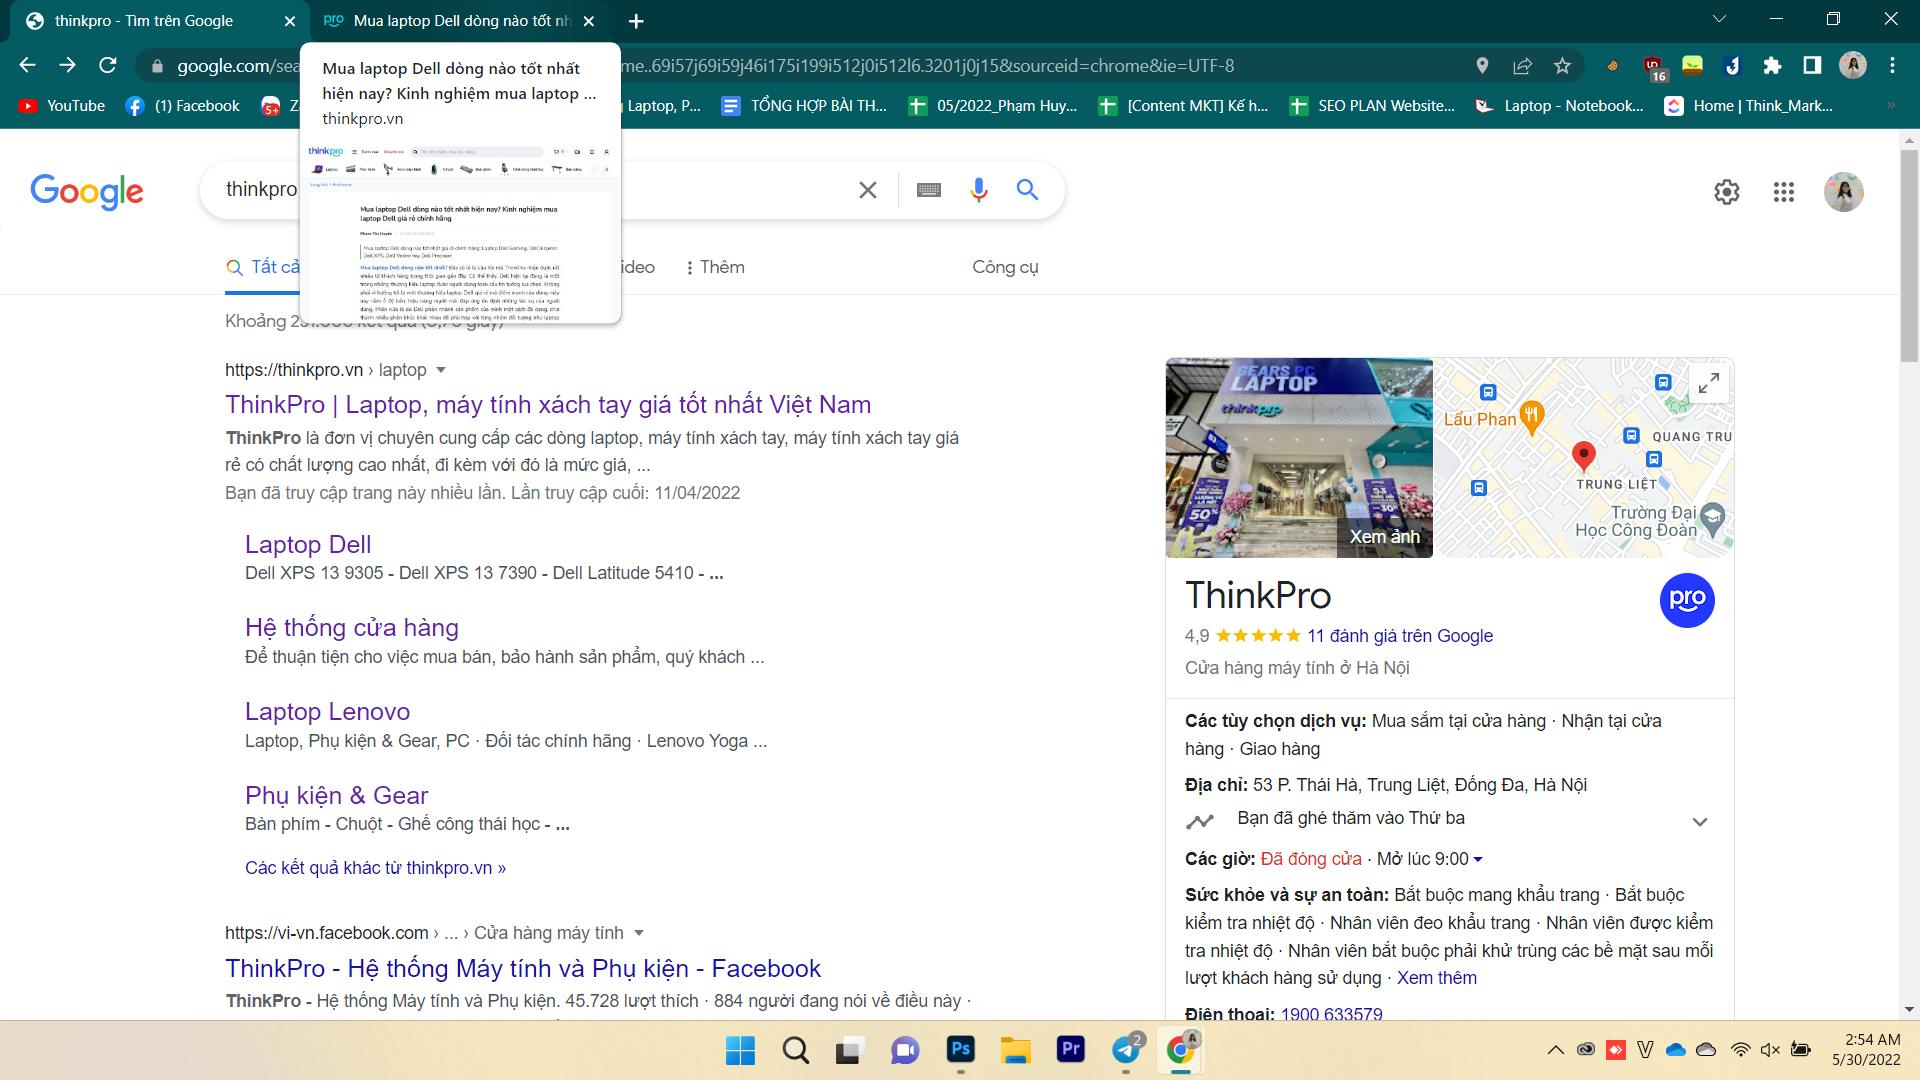Viewport: 1920px width, 1080px height.
Task: Open the 'Hệ thống cửa hàng' sitelink
Action: [x=352, y=628]
